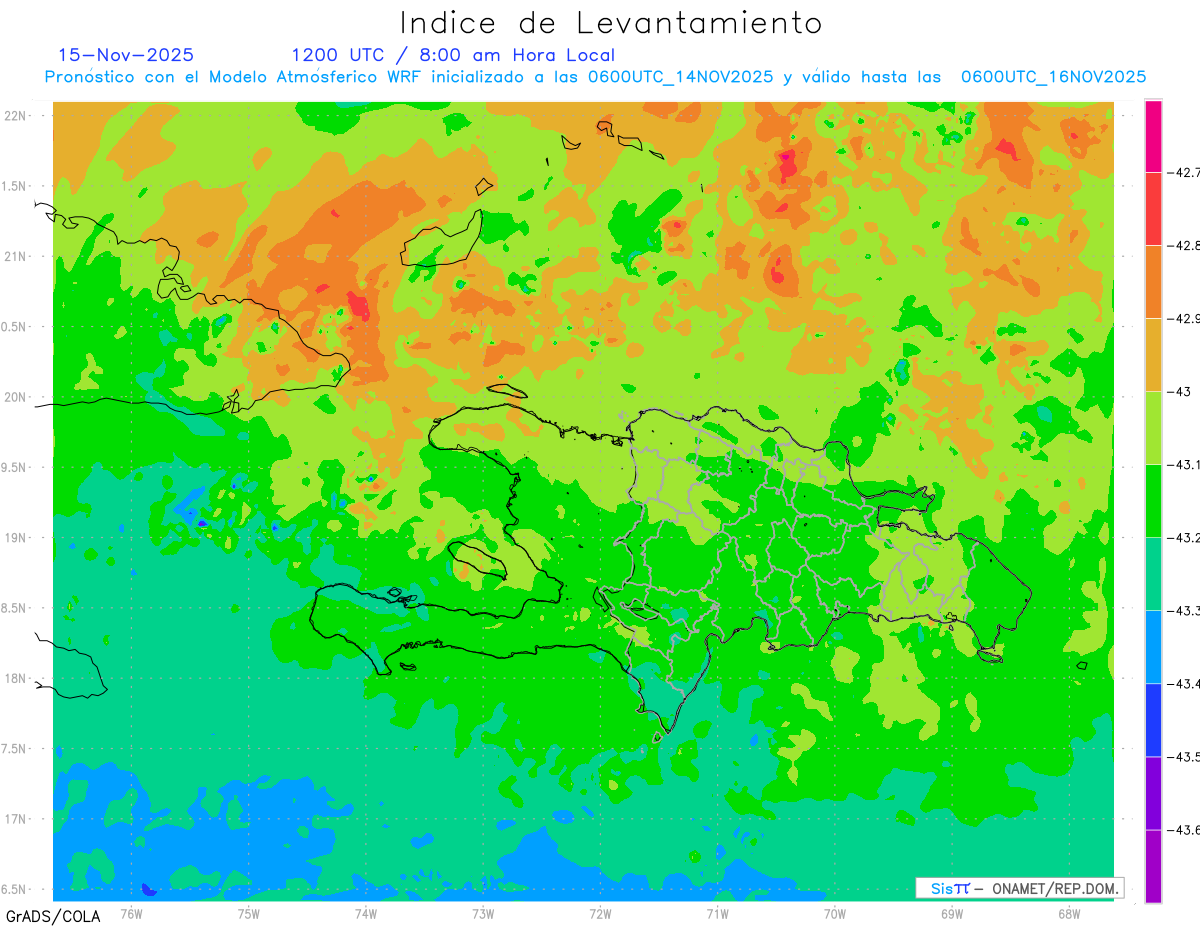Click the 76W longitude axis label
Image resolution: width=1200 pixels, height=927 pixels.
tap(131, 913)
